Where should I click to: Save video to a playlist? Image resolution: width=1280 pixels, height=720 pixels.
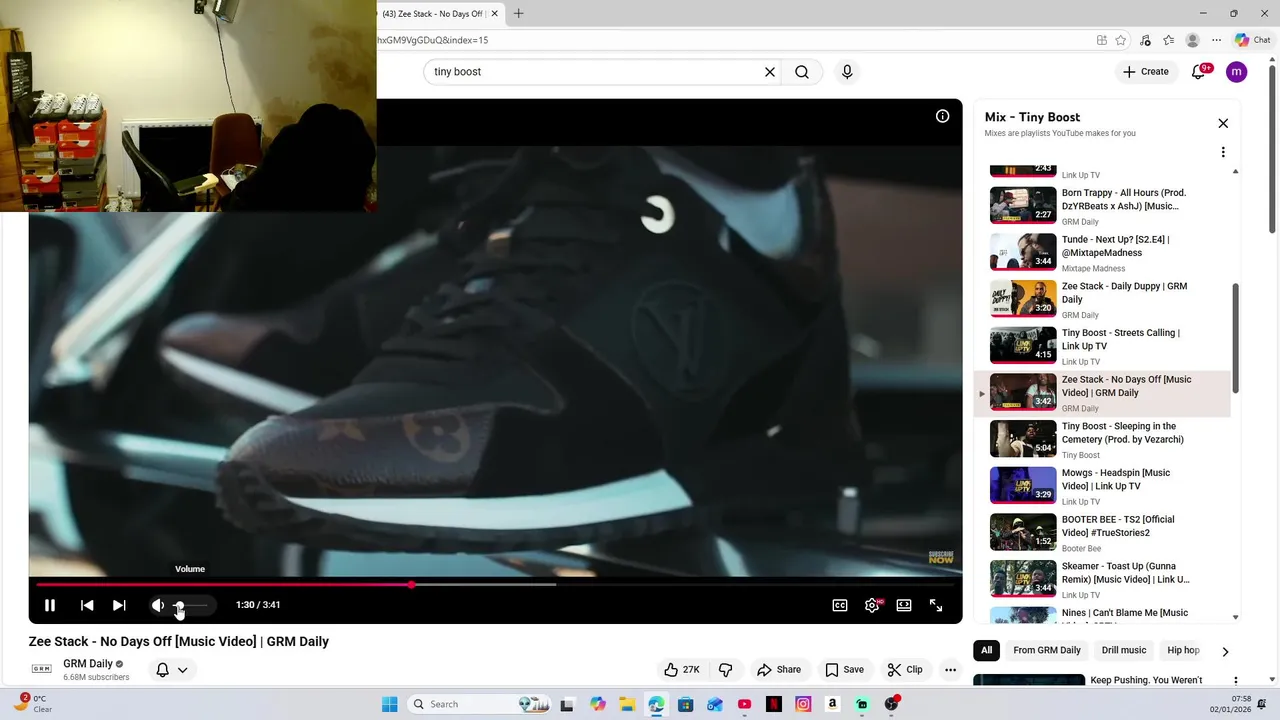coord(845,670)
